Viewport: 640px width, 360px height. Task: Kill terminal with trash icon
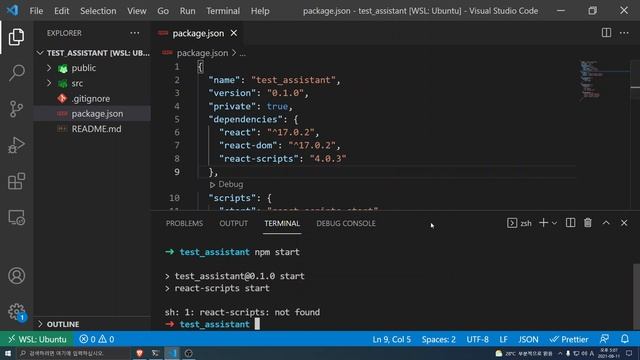pos(588,223)
